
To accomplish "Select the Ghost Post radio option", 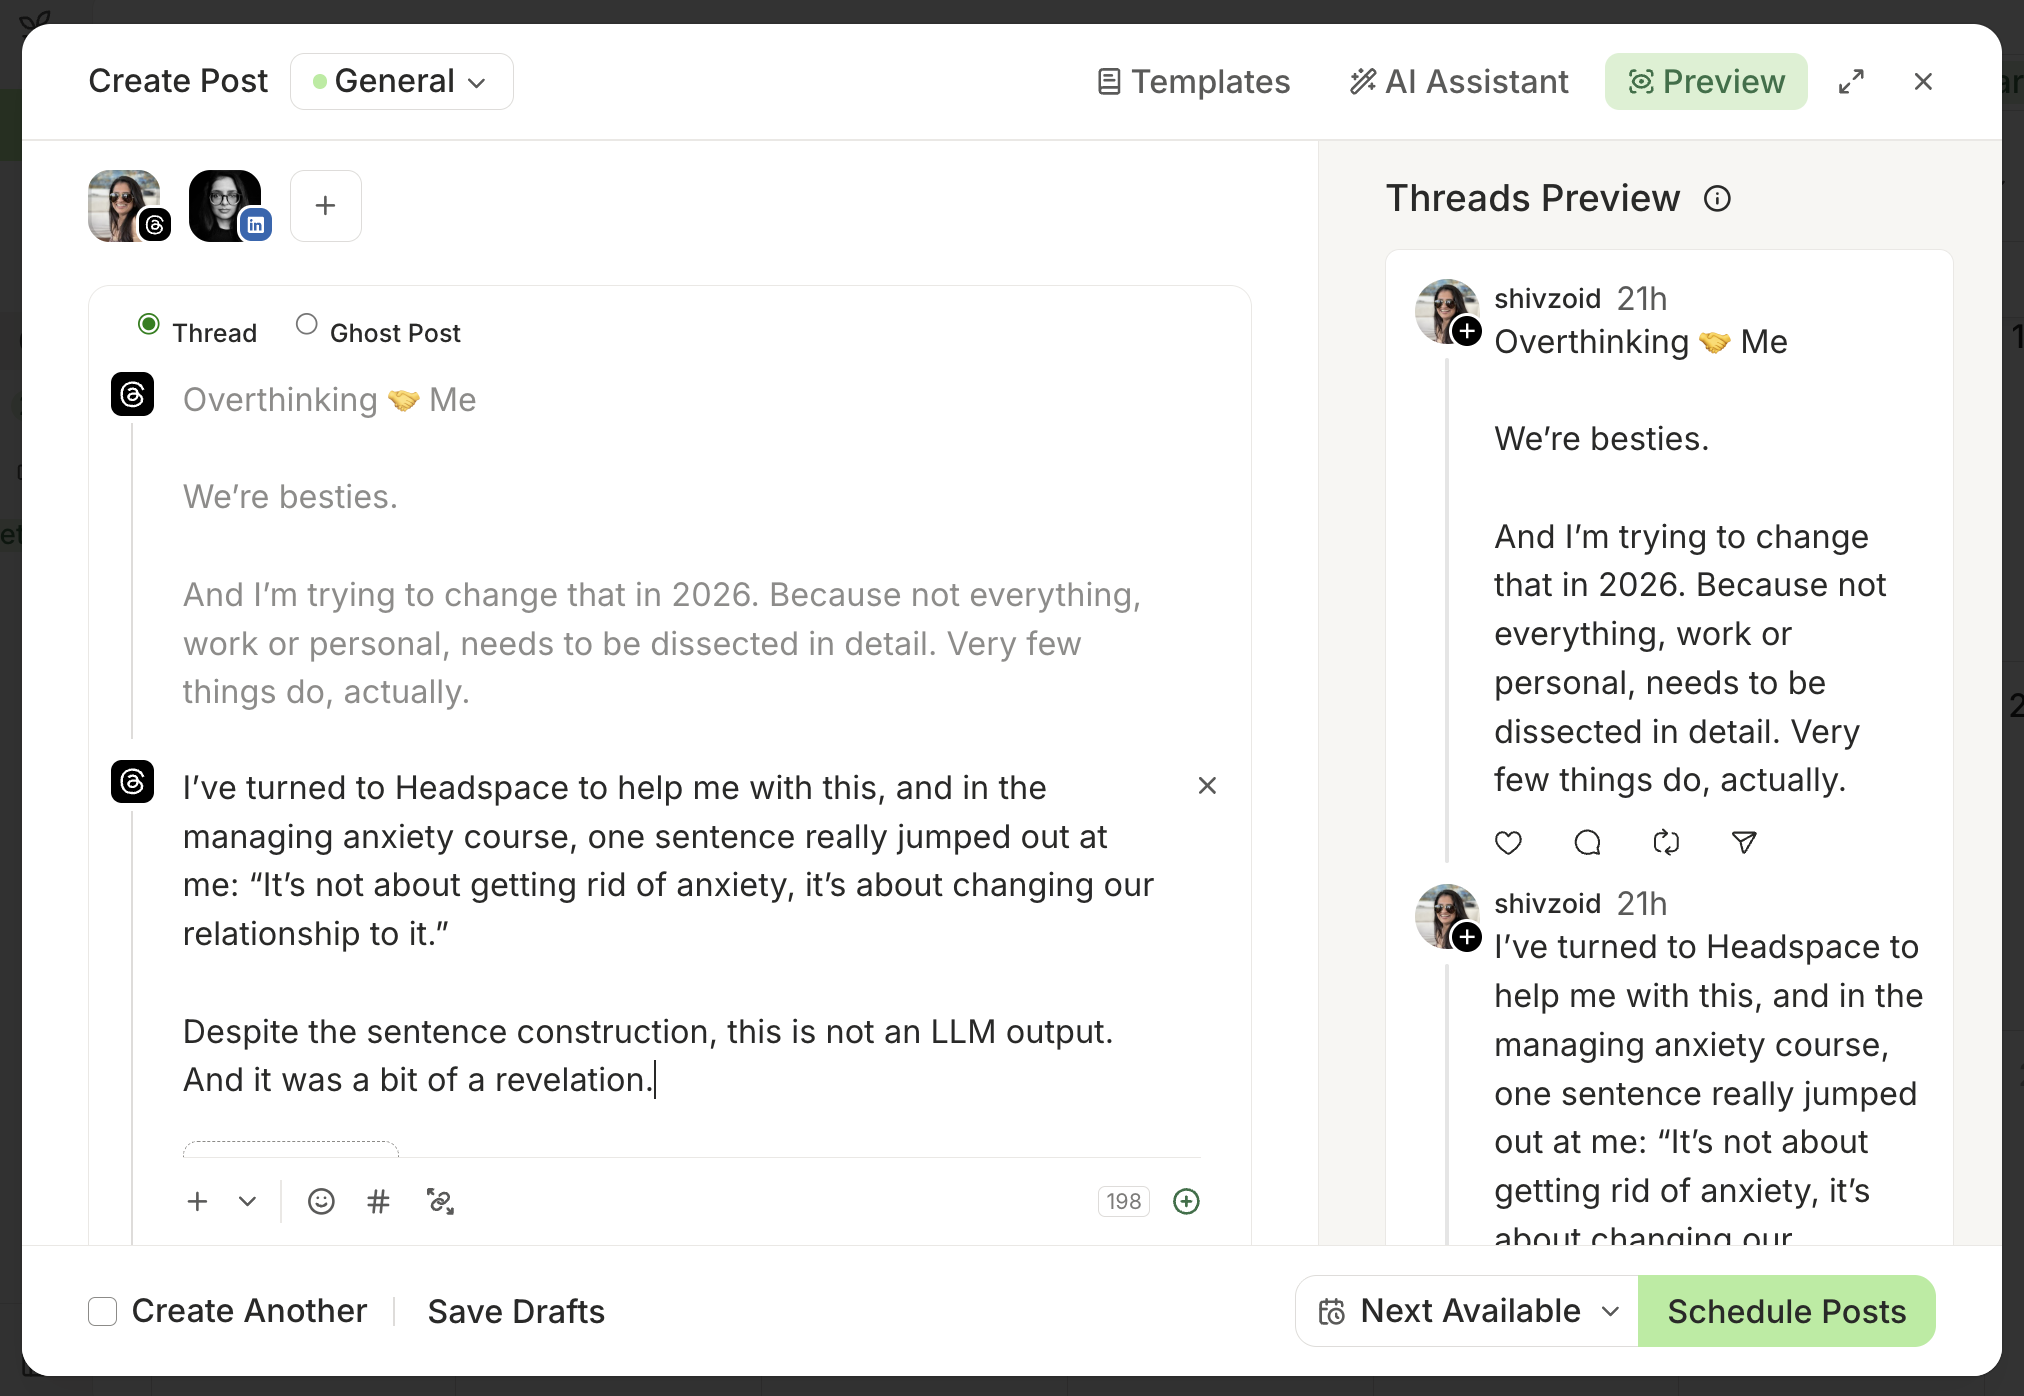I will tap(307, 325).
